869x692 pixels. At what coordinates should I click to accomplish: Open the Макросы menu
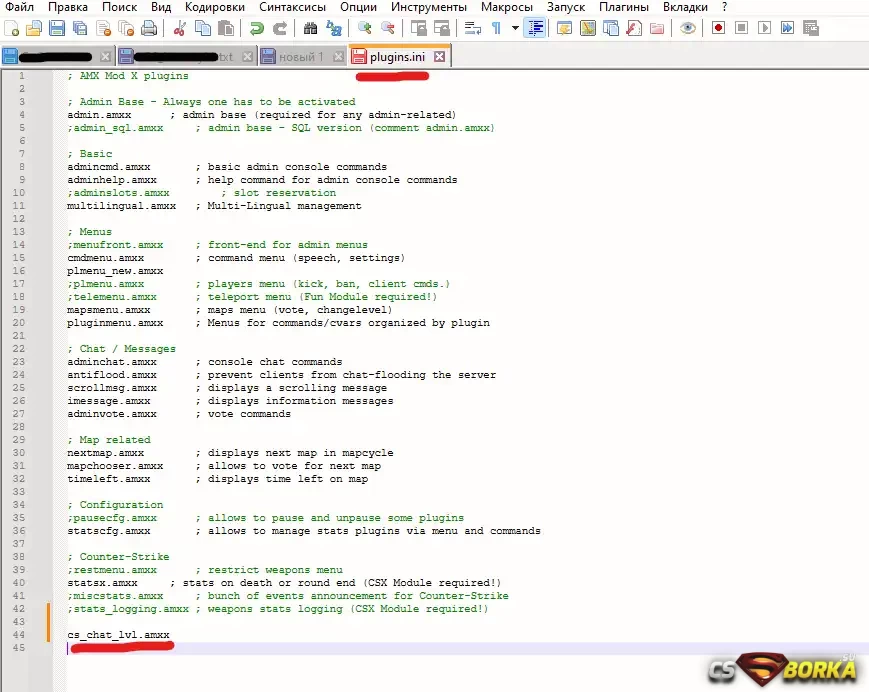(507, 7)
